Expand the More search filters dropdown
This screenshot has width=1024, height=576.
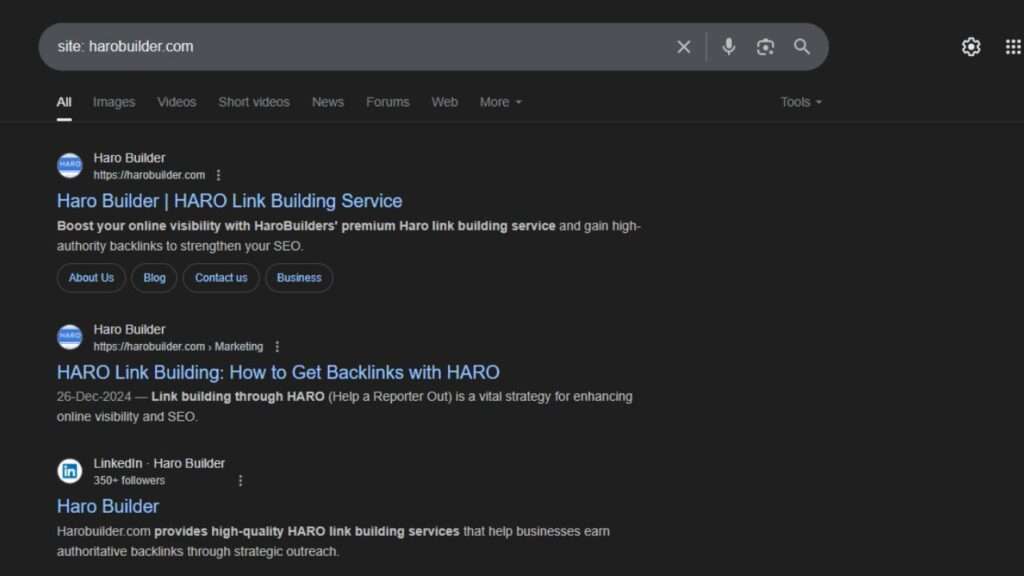(x=500, y=102)
